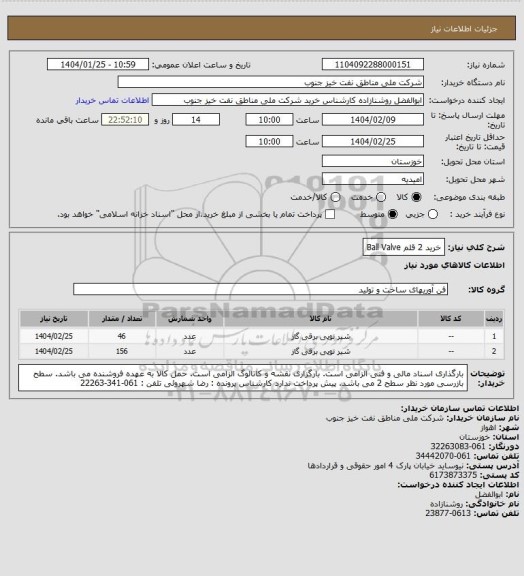Click the delivery province field خوزستان
Image resolution: width=524 pixels, height=576 pixels.
pyautogui.click(x=373, y=161)
